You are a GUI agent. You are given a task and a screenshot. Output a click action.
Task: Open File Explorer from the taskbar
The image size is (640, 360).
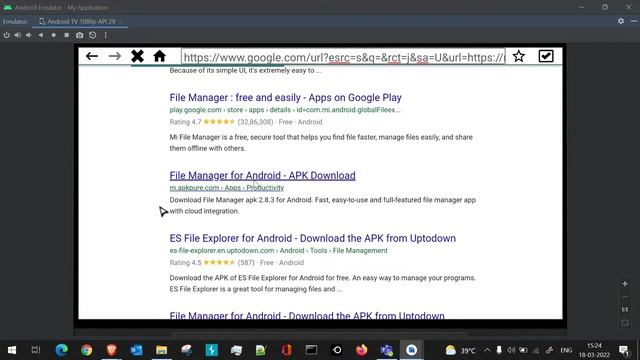tap(162, 350)
